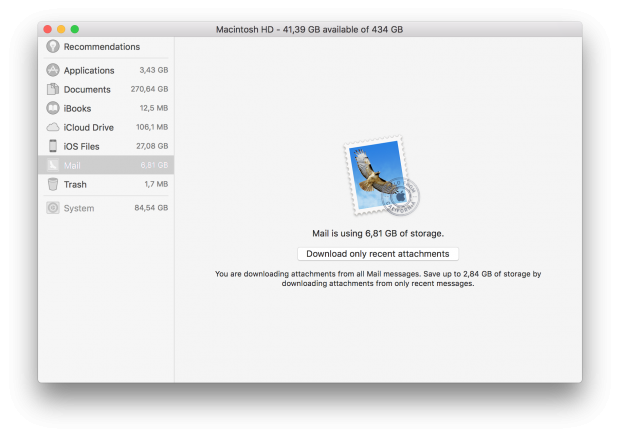The height and width of the screenshot is (437, 620).
Task: Select the iCloud Drive cloud icon
Action: point(53,127)
